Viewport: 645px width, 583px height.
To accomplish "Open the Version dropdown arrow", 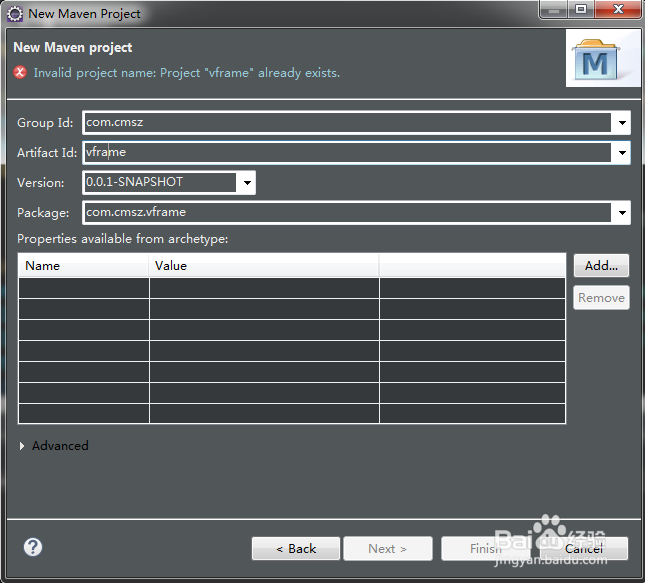I will 247,183.
